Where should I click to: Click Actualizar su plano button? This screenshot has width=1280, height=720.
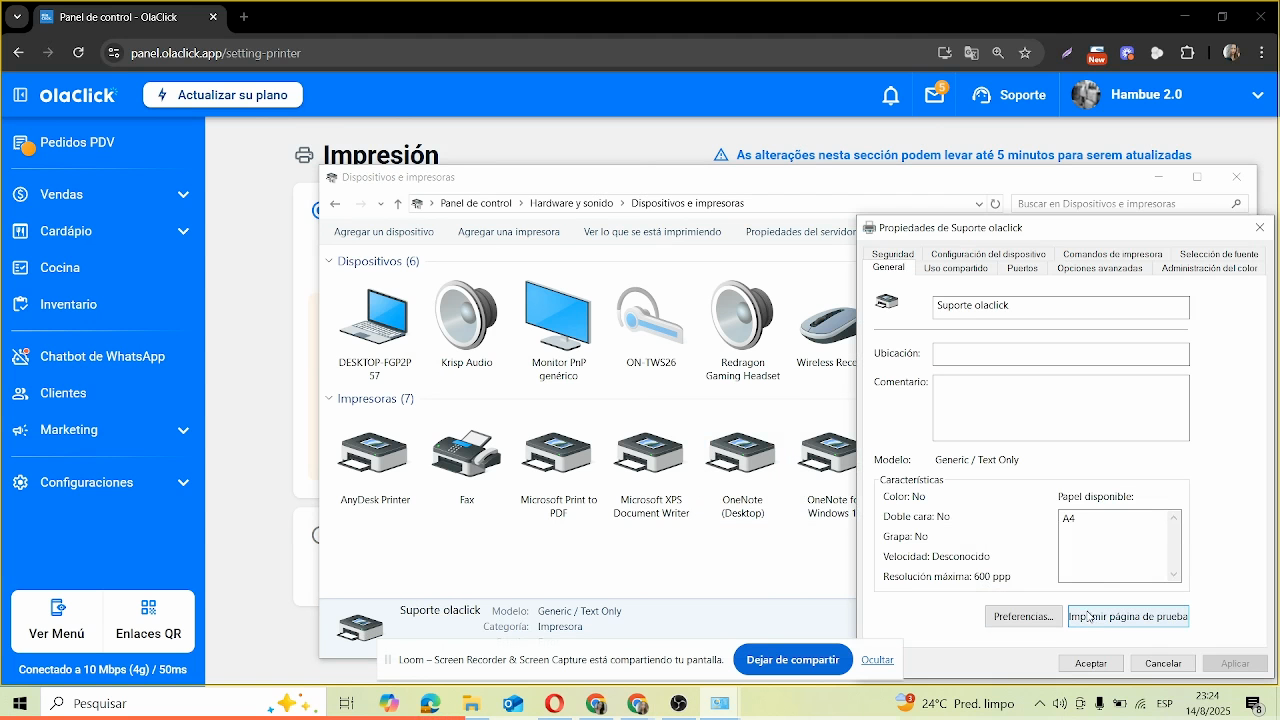coord(223,95)
